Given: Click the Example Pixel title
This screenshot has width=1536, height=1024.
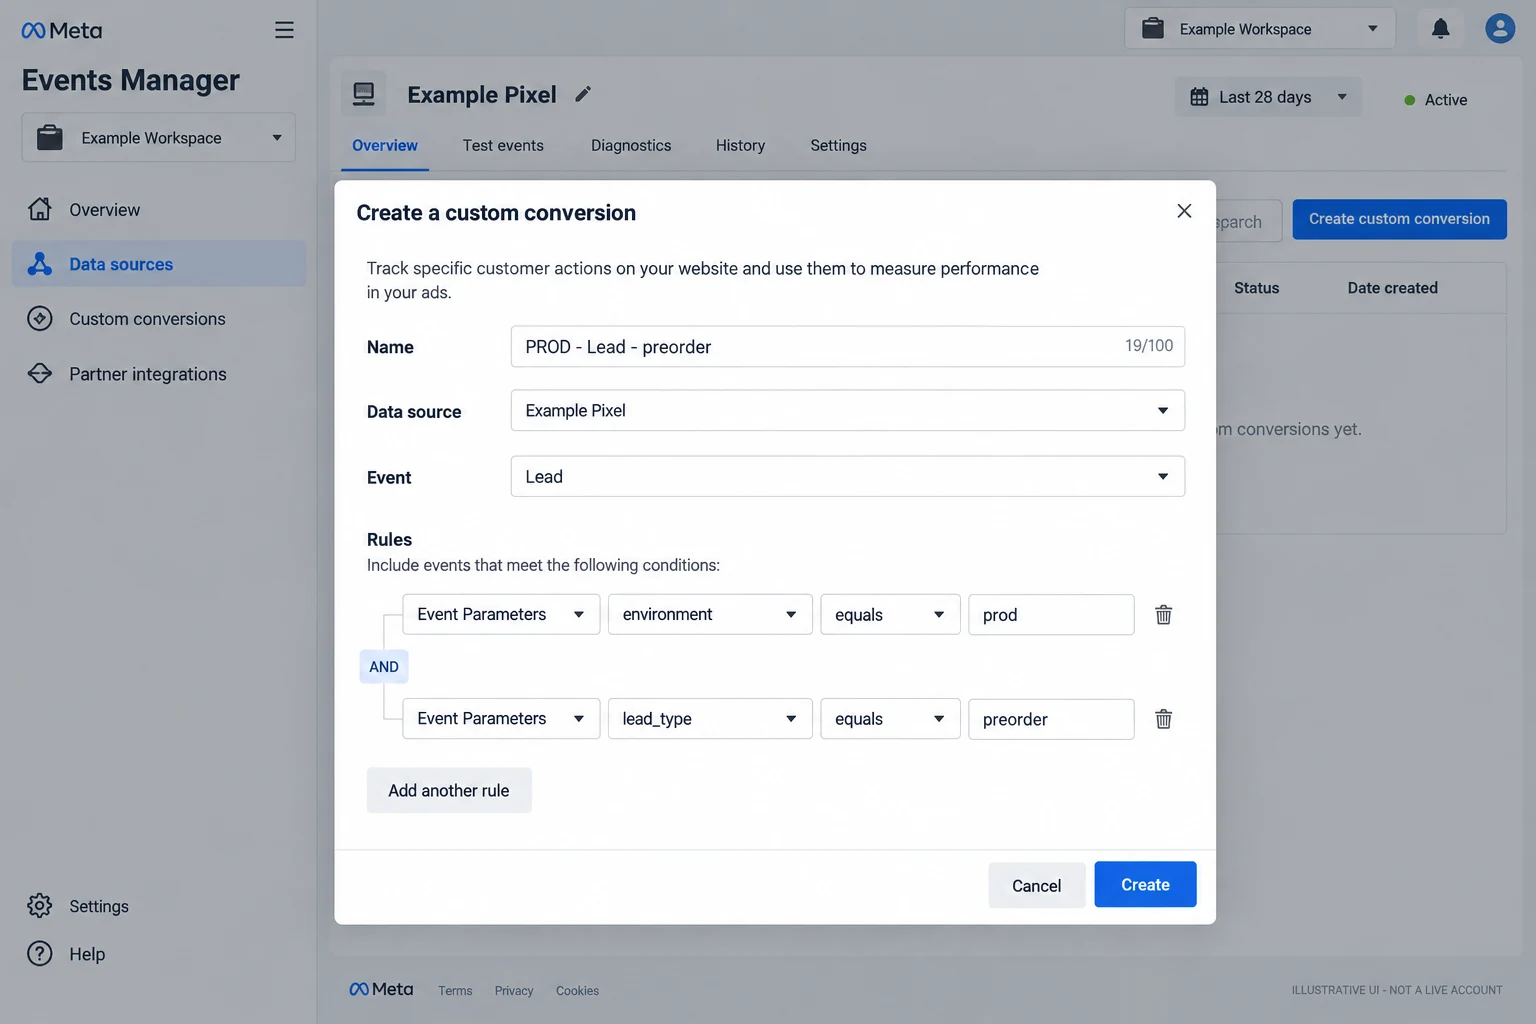Looking at the screenshot, I should [x=482, y=94].
